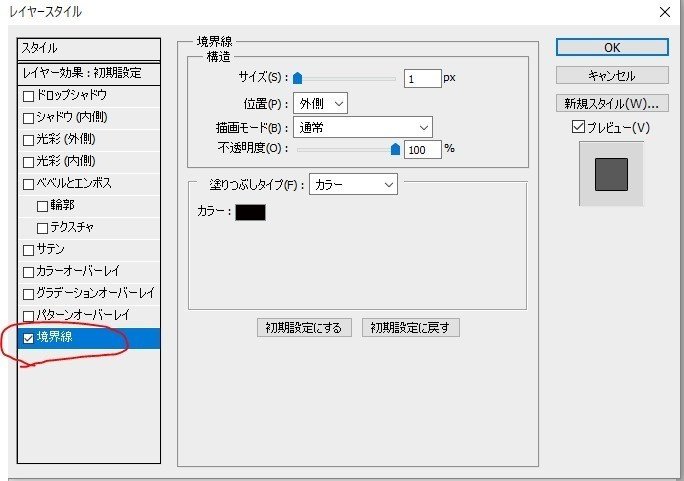
Task: Click the 不透明度 percent input field
Action: [x=422, y=150]
